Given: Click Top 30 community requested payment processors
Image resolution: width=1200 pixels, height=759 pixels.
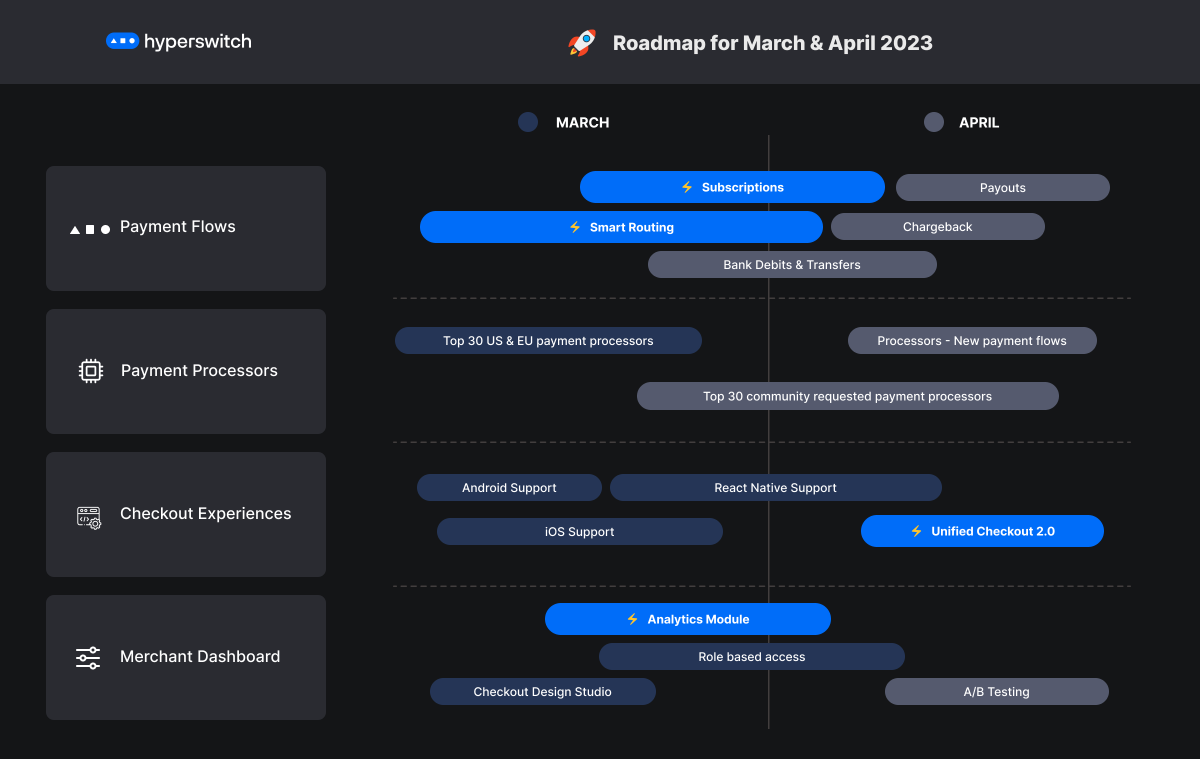Looking at the screenshot, I should [x=848, y=396].
